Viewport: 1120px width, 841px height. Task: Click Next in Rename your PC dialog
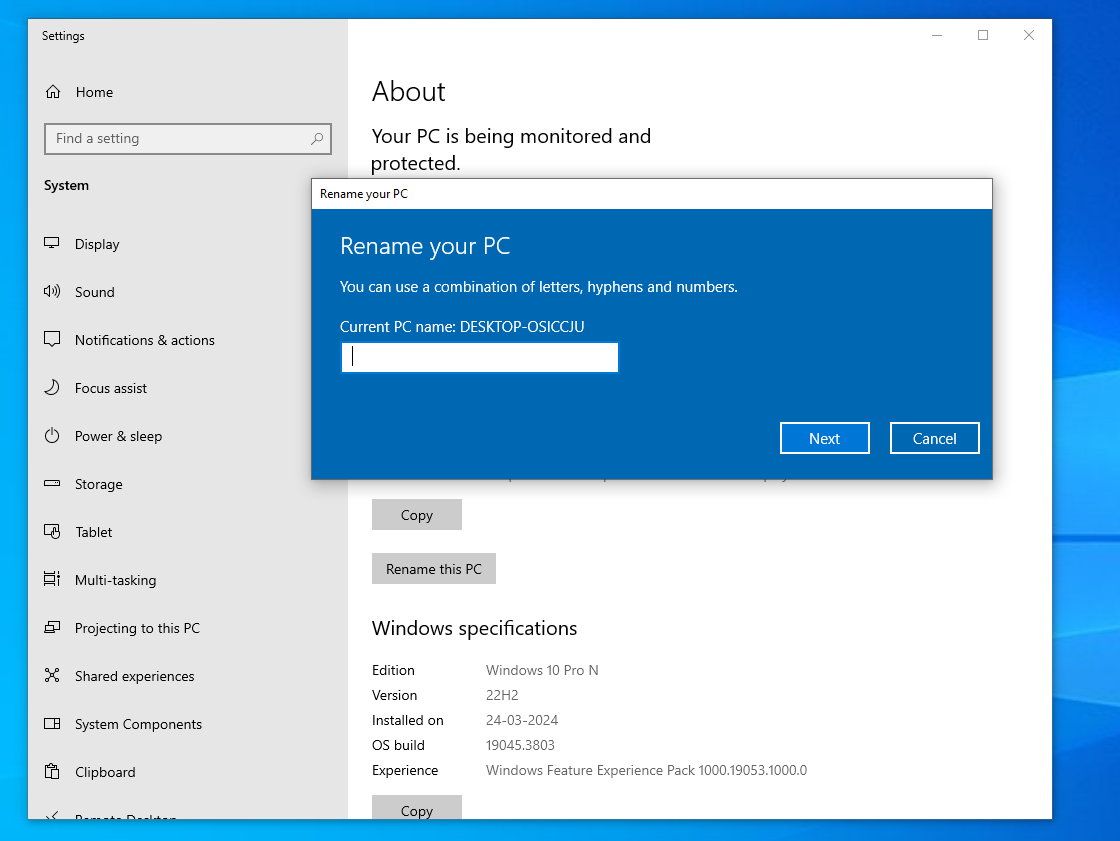click(x=824, y=438)
